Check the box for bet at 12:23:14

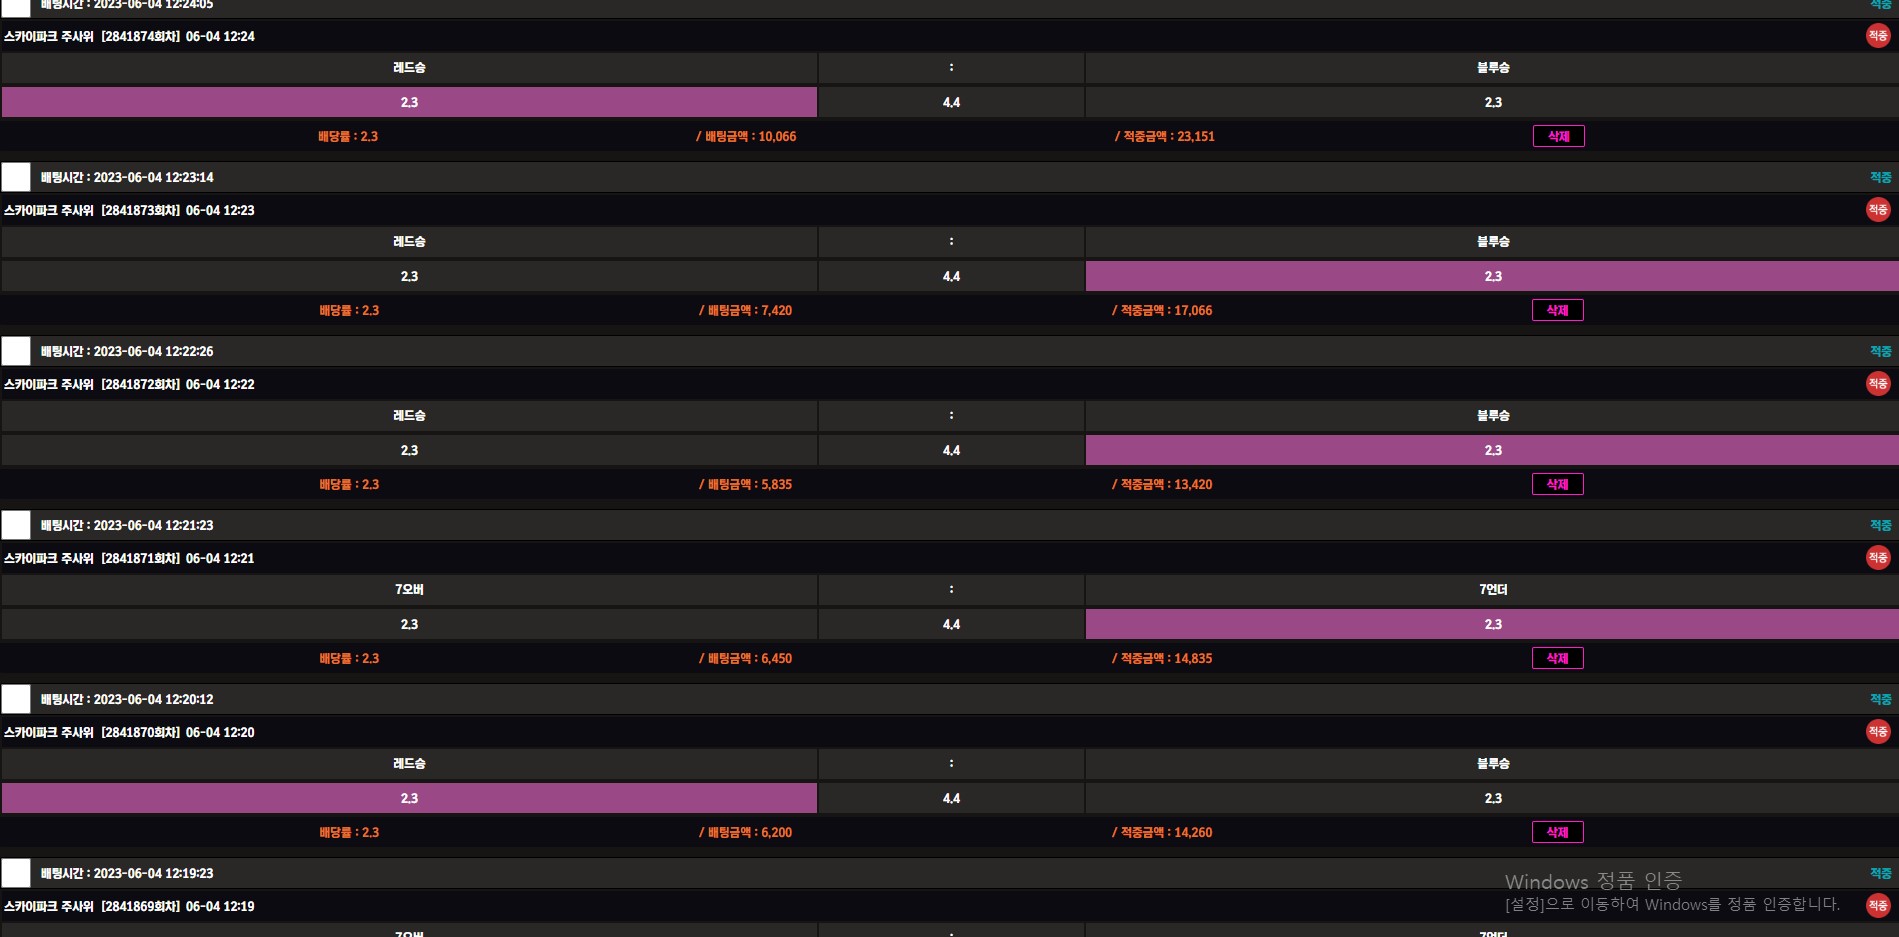click(x=16, y=177)
